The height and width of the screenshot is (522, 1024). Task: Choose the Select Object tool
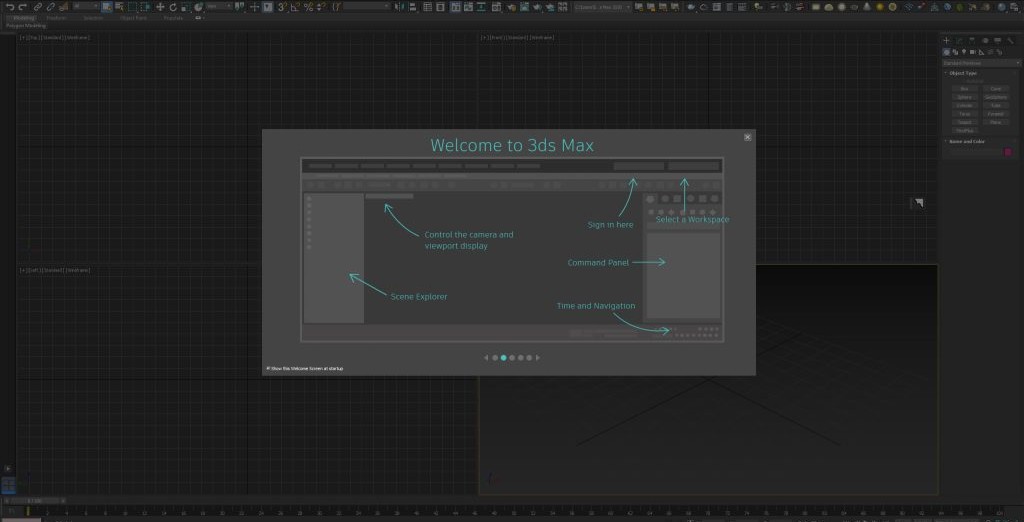(105, 7)
